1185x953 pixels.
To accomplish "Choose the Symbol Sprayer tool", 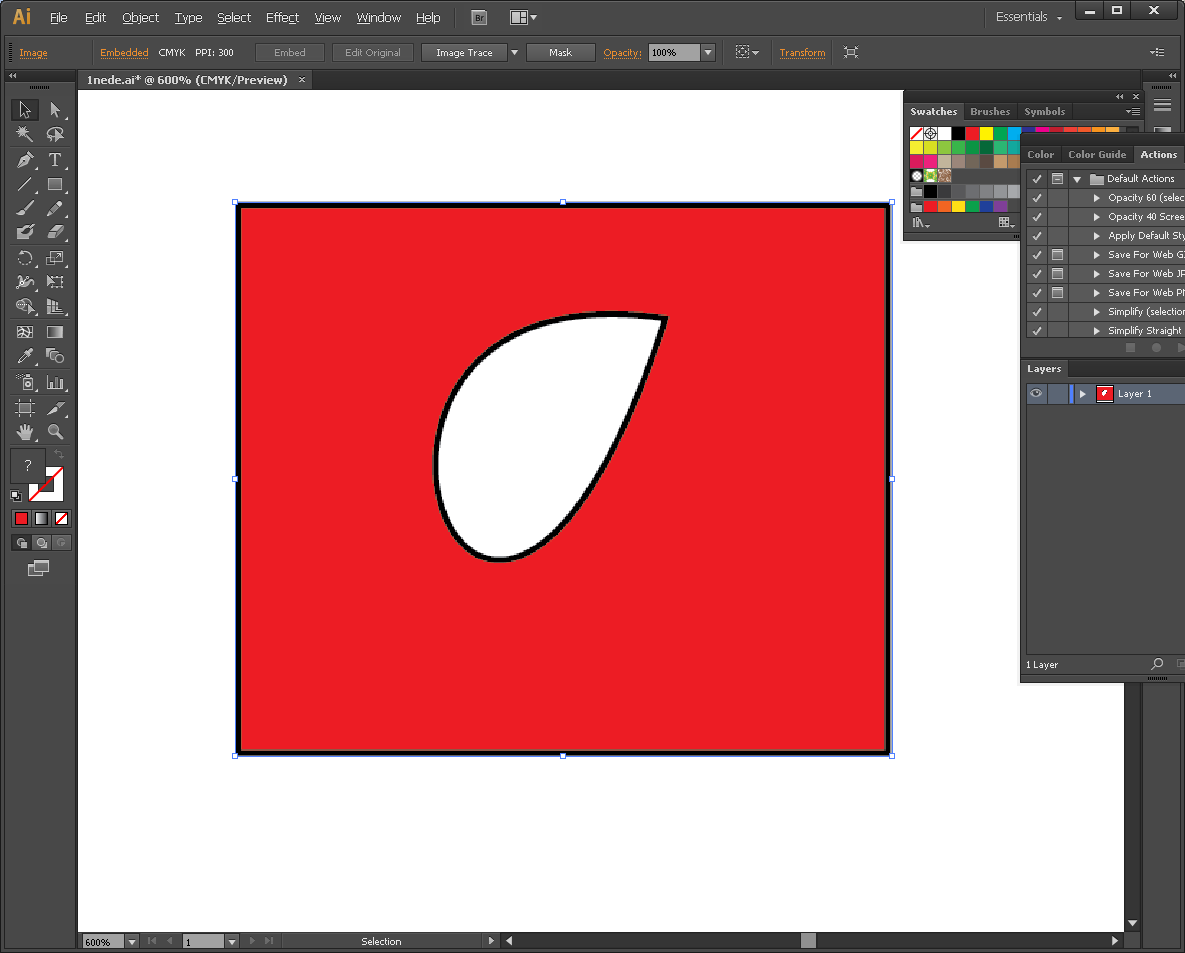I will pyautogui.click(x=25, y=382).
